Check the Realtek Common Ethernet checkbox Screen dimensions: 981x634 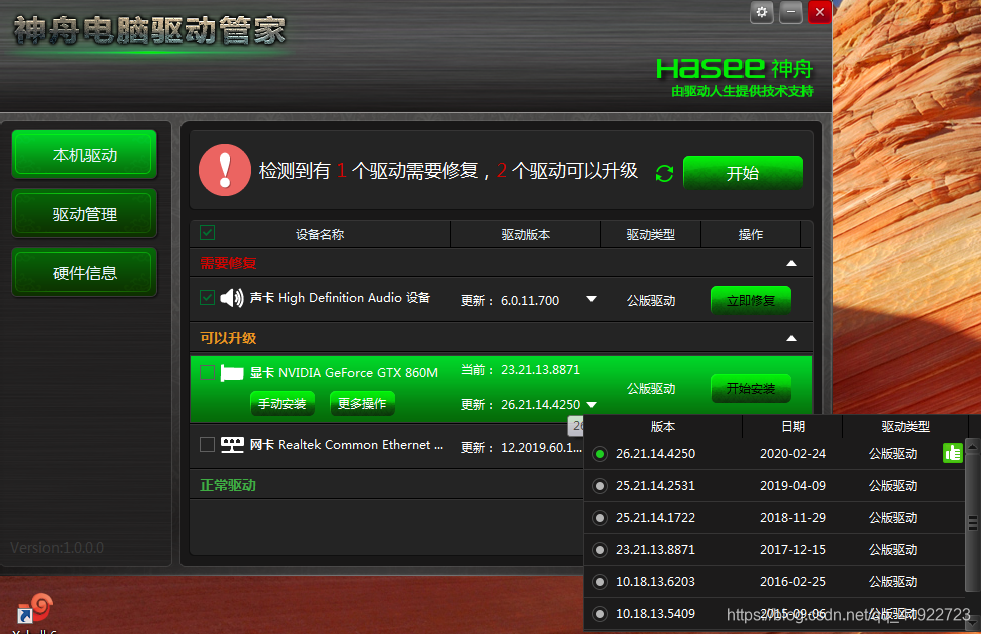(x=208, y=444)
